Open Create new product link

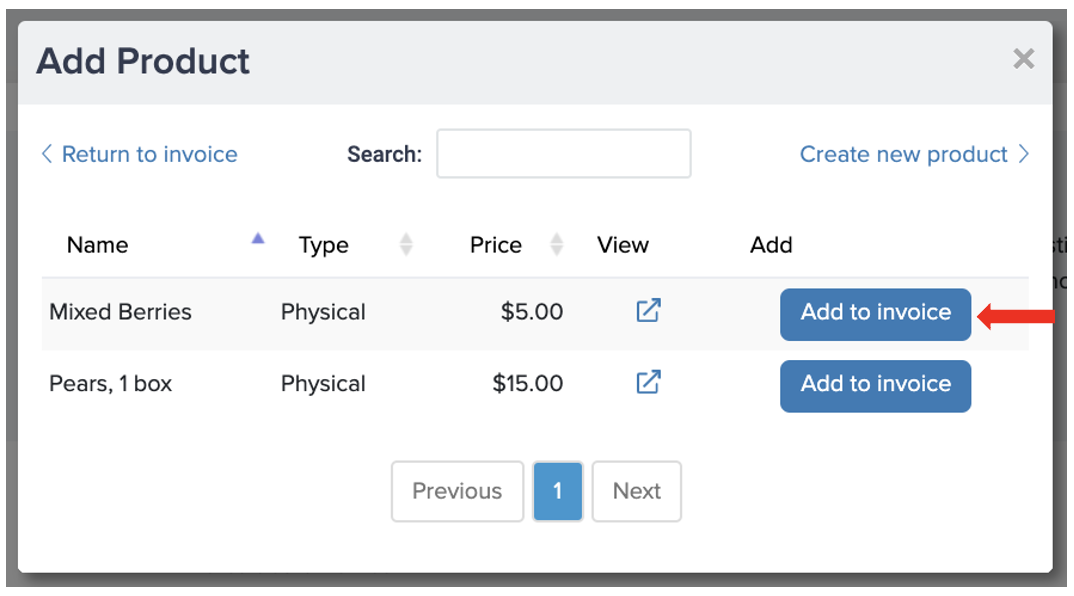pos(903,154)
